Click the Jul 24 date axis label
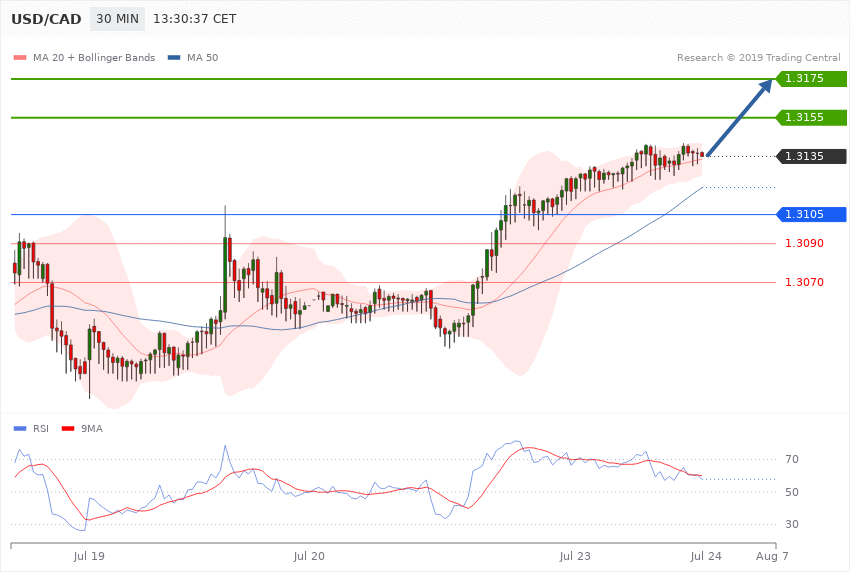The height and width of the screenshot is (576, 850). coord(706,556)
